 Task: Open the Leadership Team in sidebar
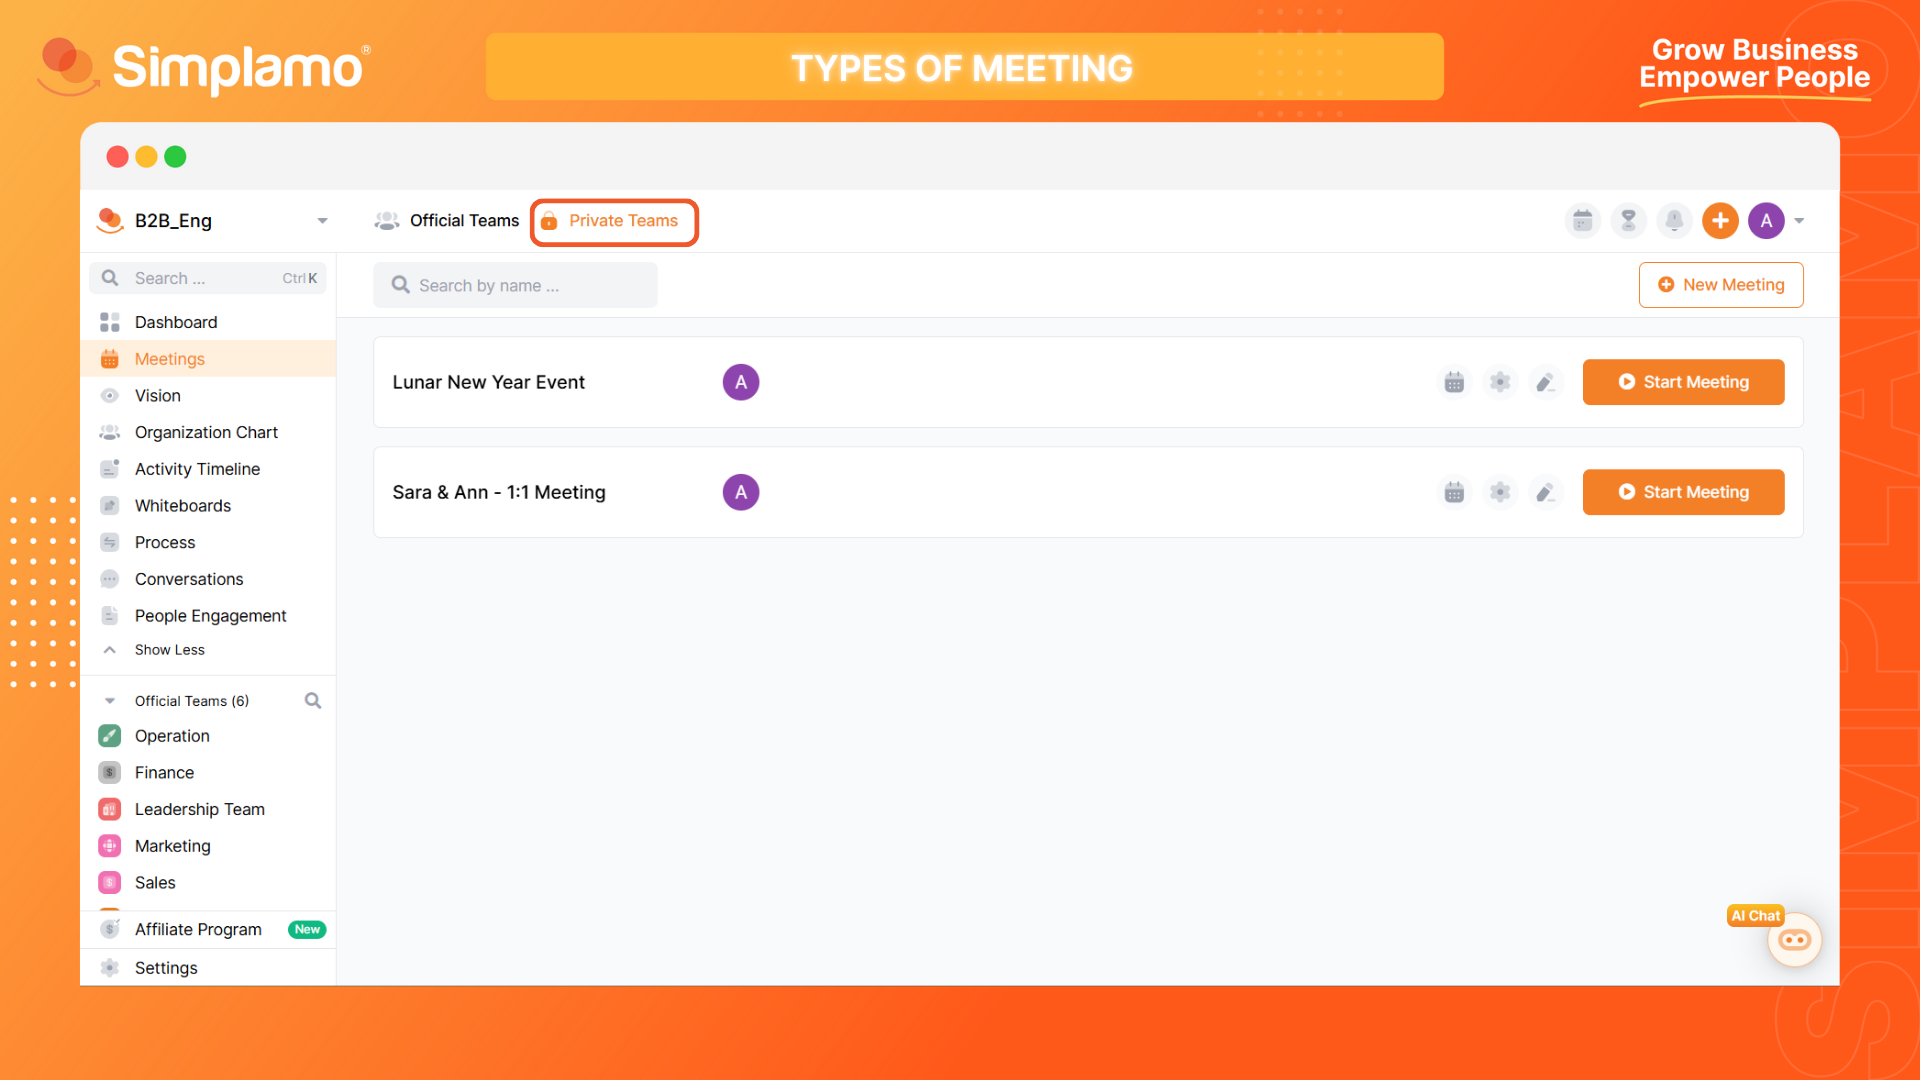coord(199,809)
